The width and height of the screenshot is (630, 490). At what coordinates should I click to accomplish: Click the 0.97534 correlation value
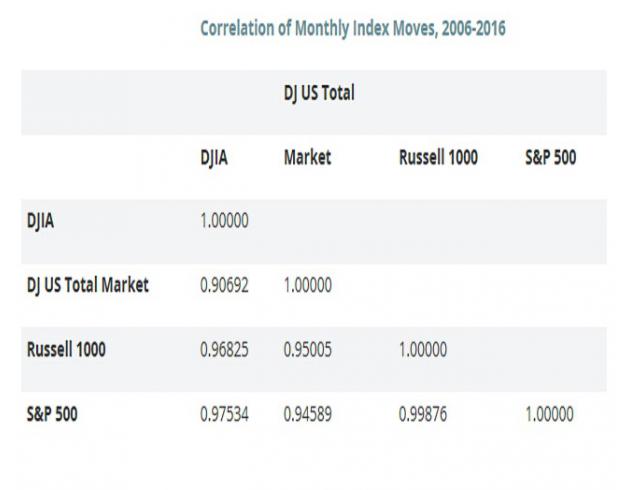224,414
